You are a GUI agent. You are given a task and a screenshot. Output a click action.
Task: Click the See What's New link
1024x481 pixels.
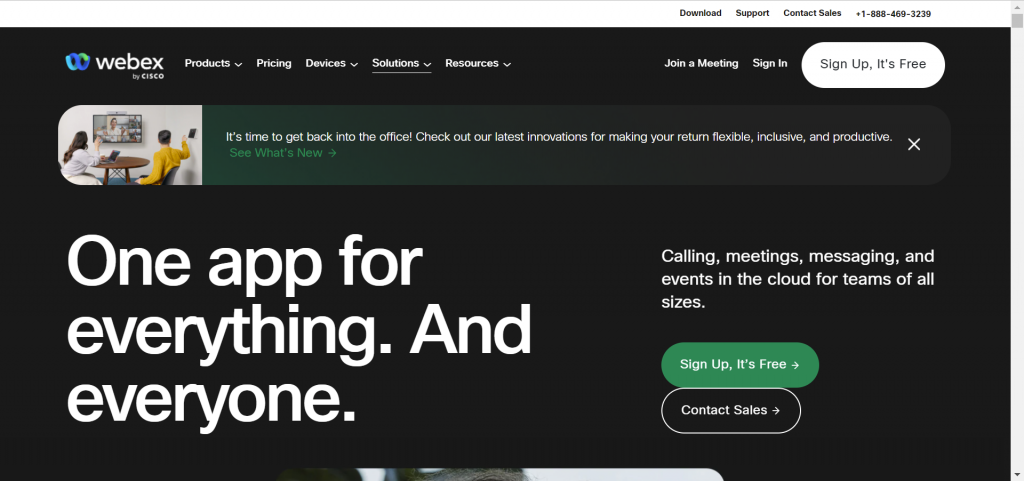click(x=283, y=153)
